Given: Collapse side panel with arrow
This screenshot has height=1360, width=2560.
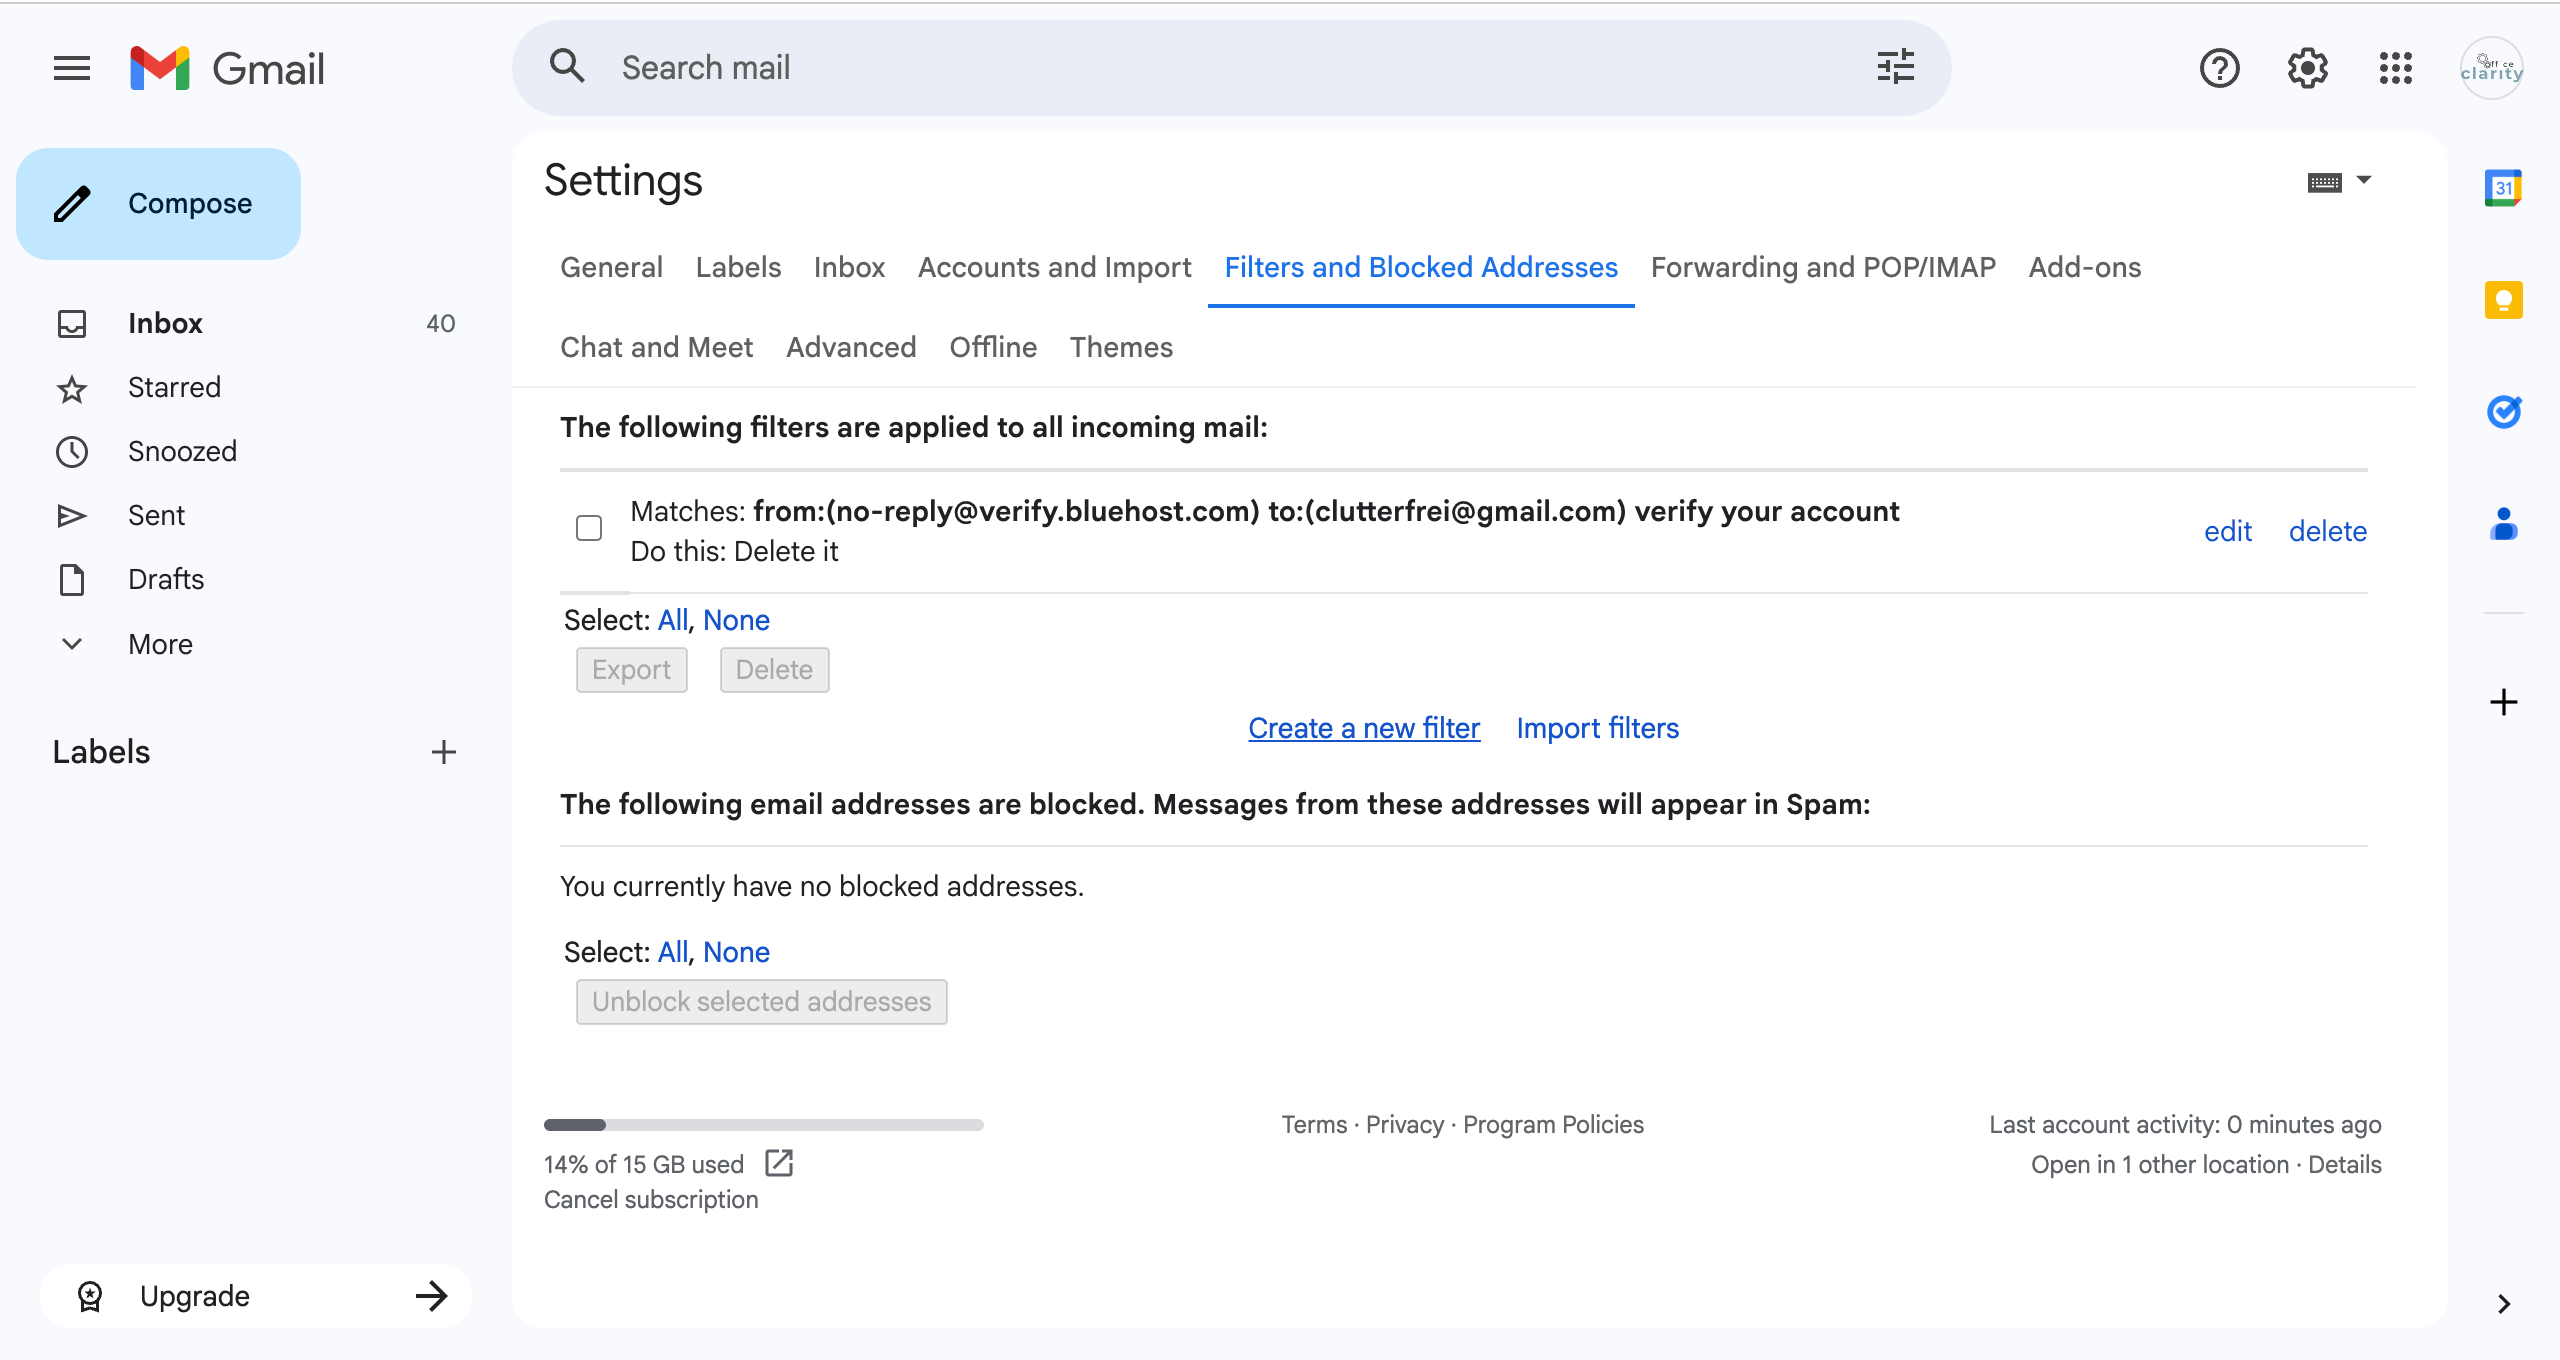Looking at the screenshot, I should pos(2503,1304).
